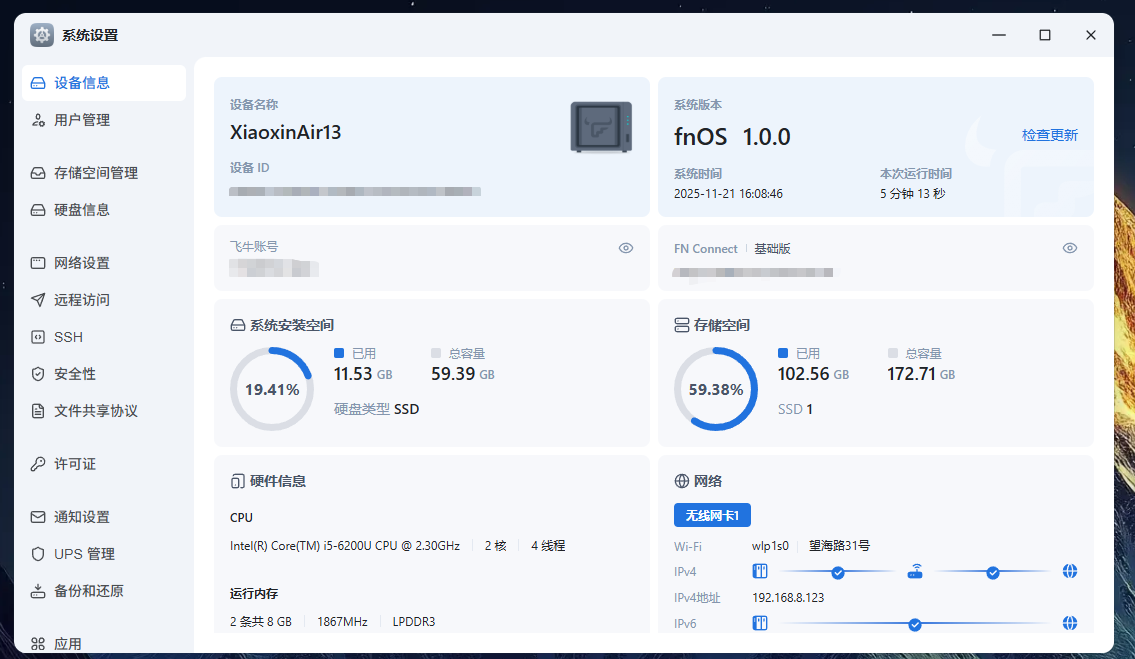Click the IPv6 connection check mark
1135x659 pixels.
point(915,624)
